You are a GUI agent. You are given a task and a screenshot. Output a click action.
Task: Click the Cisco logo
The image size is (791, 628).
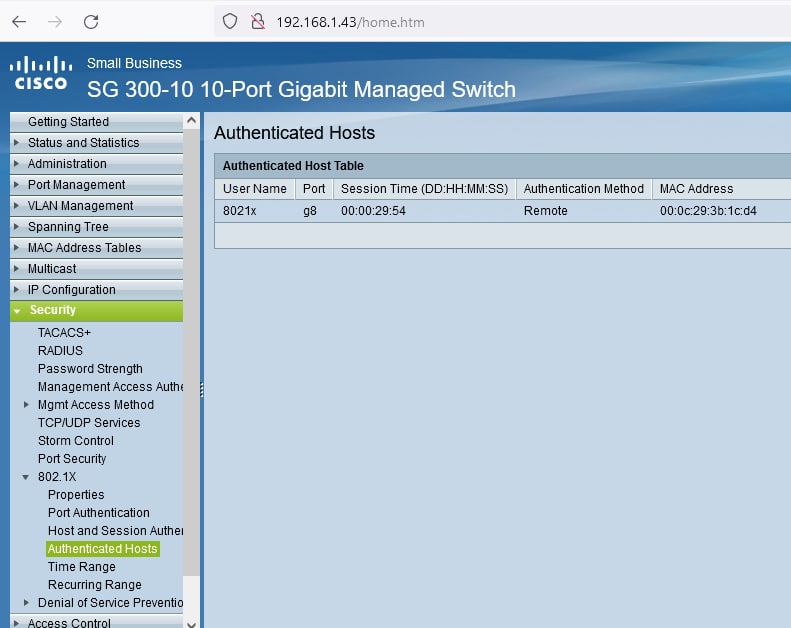click(40, 74)
